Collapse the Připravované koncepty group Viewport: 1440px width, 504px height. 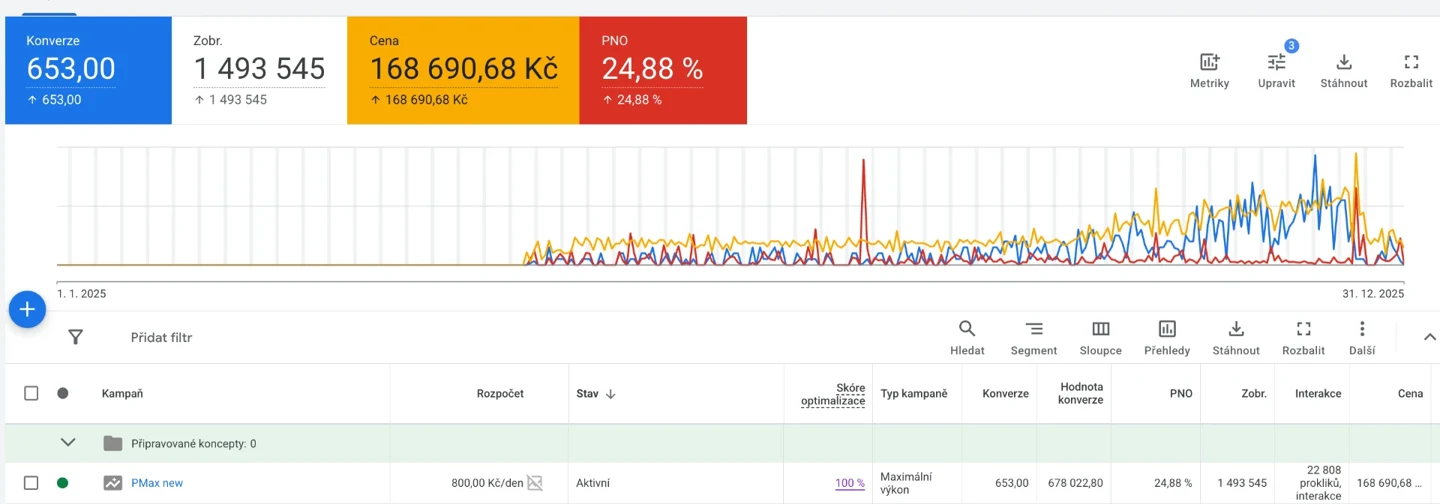pos(68,442)
